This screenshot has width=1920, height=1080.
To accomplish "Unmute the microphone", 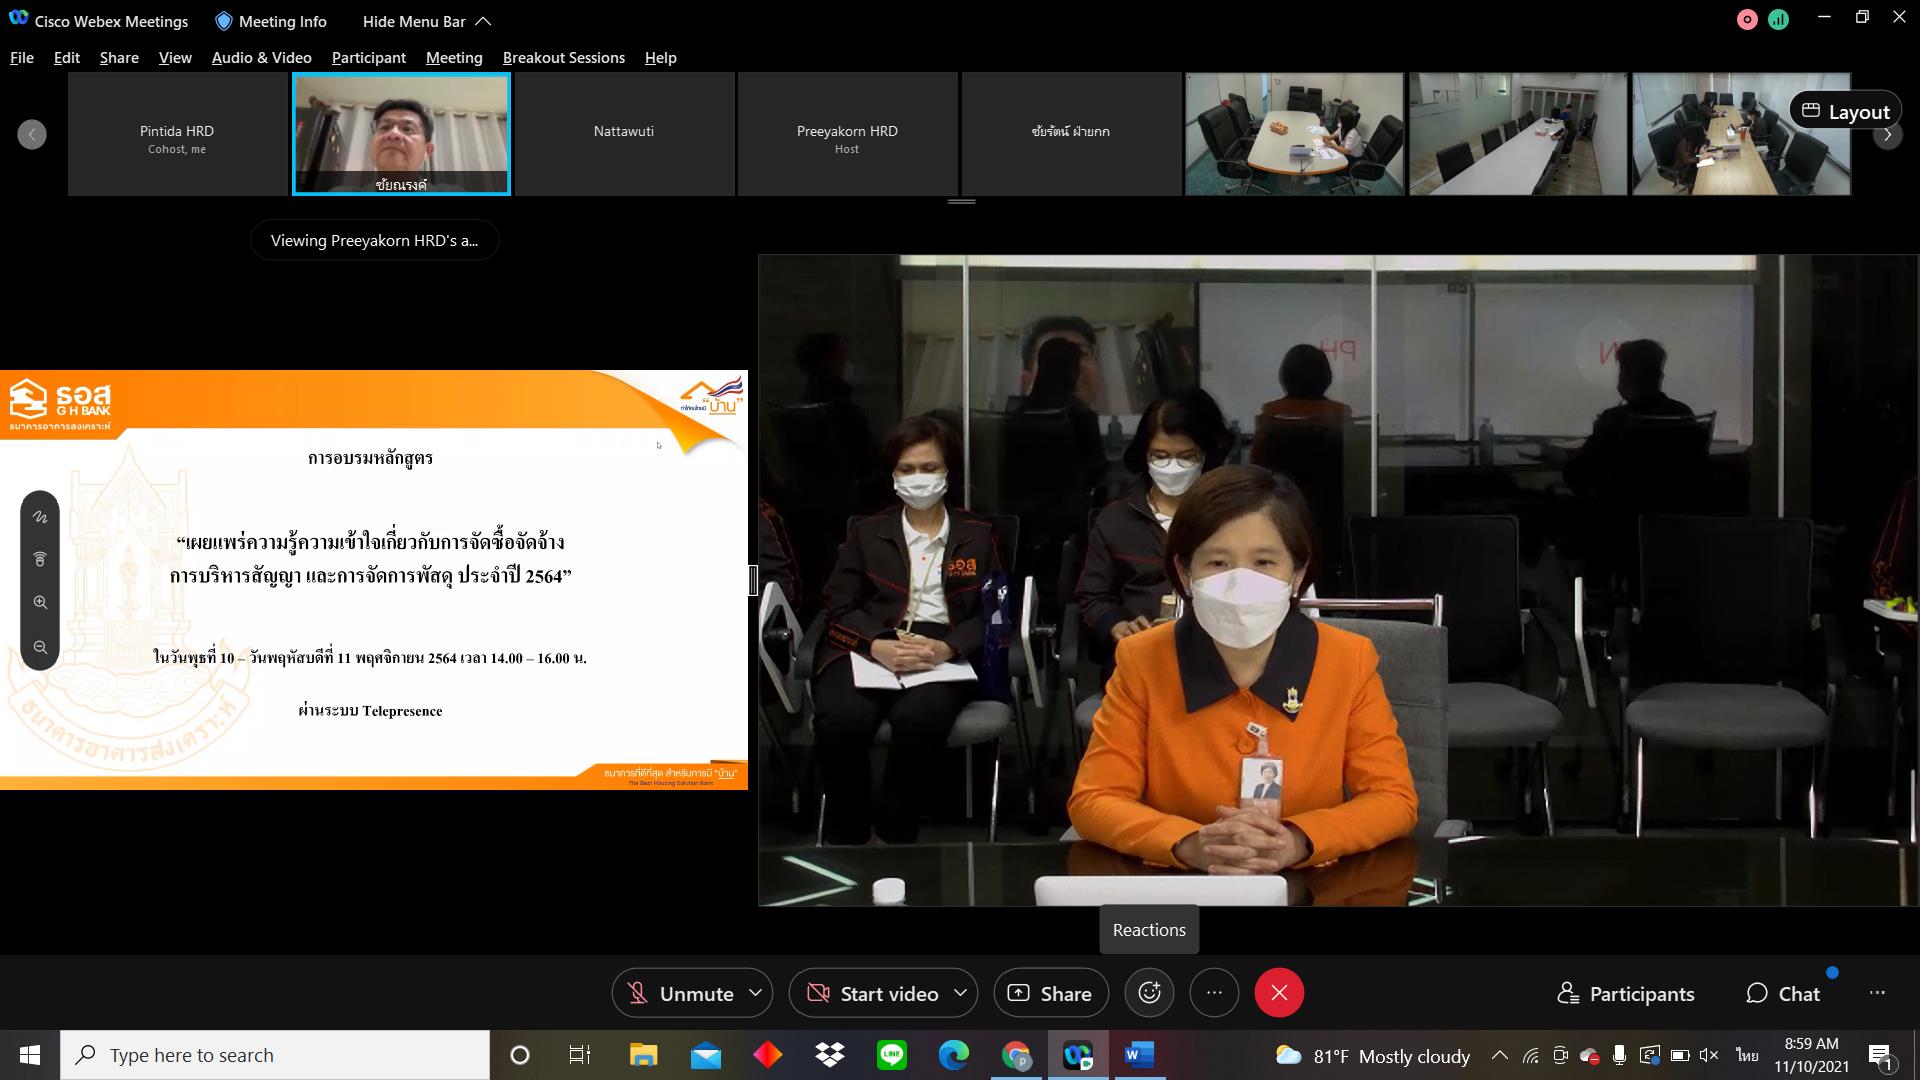I will tap(680, 993).
